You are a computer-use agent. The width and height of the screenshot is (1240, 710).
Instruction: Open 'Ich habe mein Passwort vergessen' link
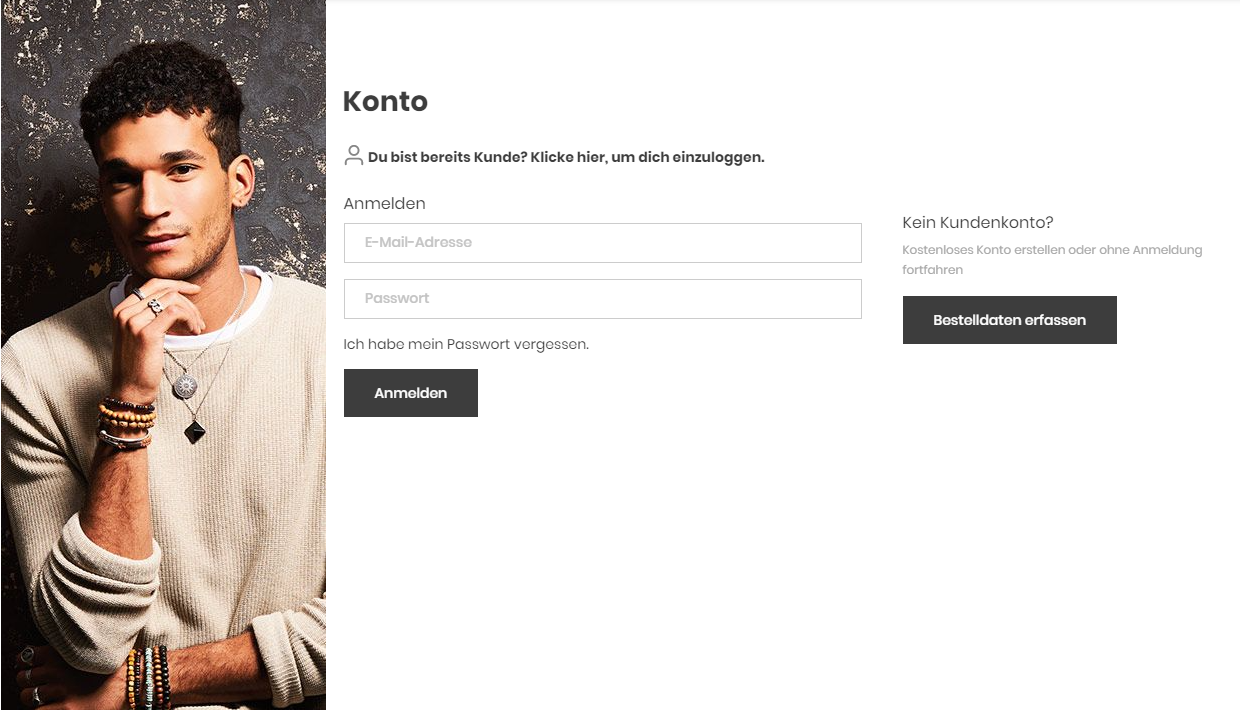pyautogui.click(x=466, y=344)
